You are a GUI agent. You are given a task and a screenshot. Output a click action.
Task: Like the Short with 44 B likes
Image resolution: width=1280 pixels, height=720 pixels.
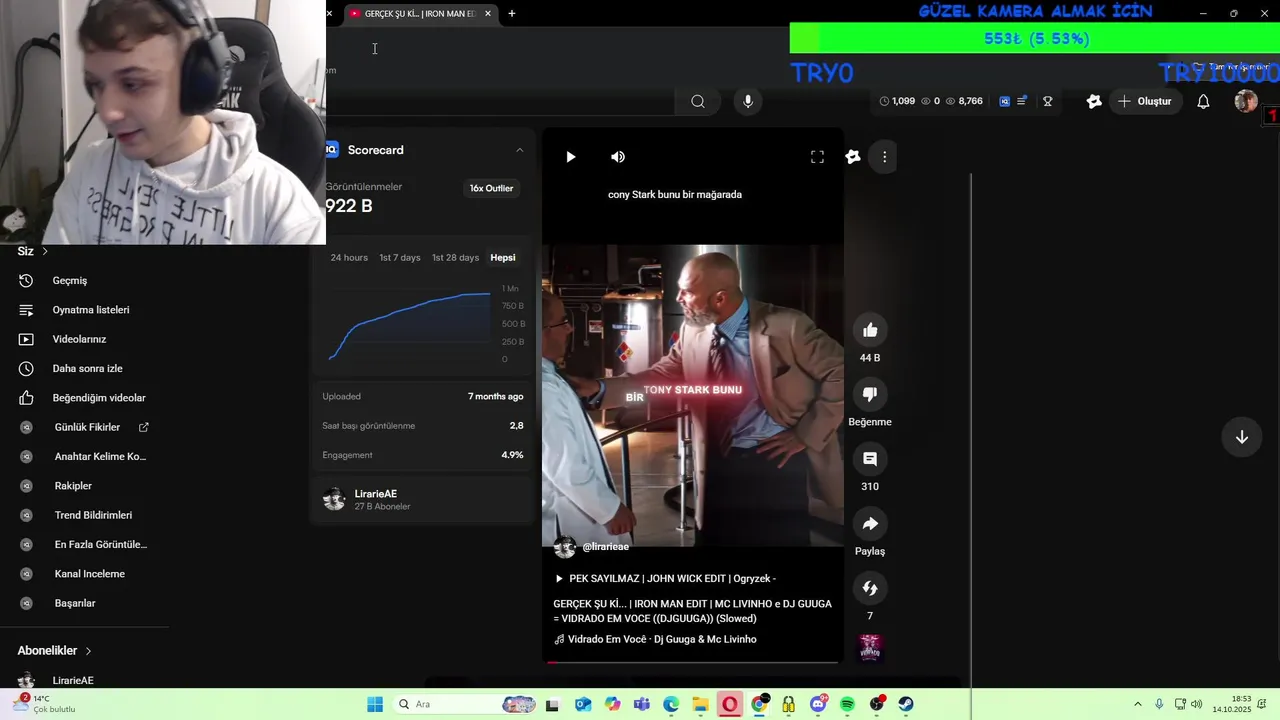[870, 330]
